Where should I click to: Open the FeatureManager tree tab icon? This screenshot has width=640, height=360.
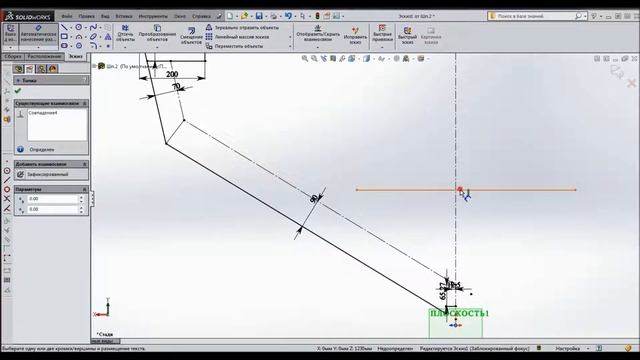pyautogui.click(x=18, y=69)
